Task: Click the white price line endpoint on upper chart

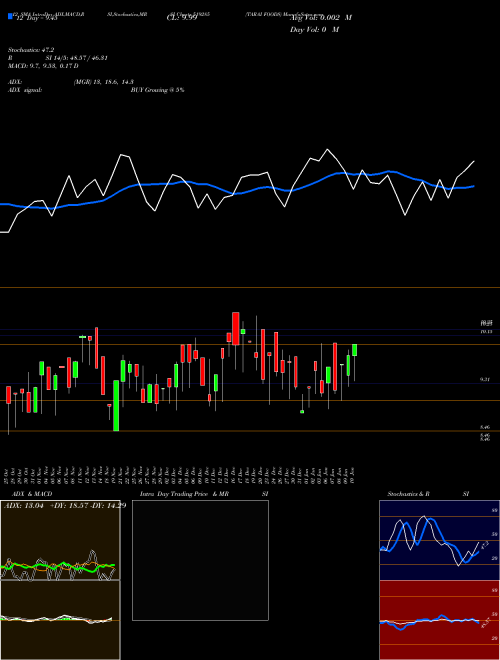Action: [x=474, y=161]
